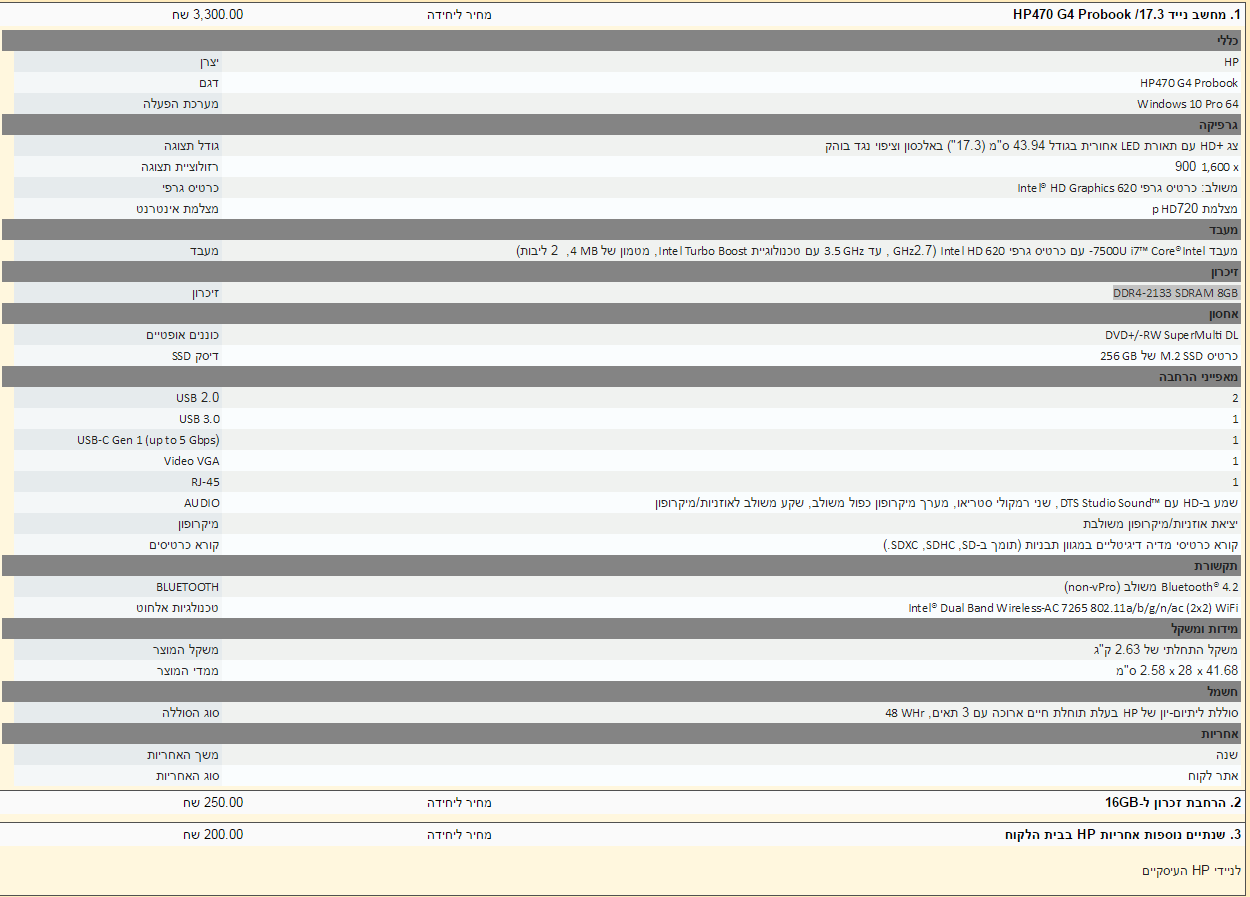Click the 'BLUETOOTH' label

[187, 587]
